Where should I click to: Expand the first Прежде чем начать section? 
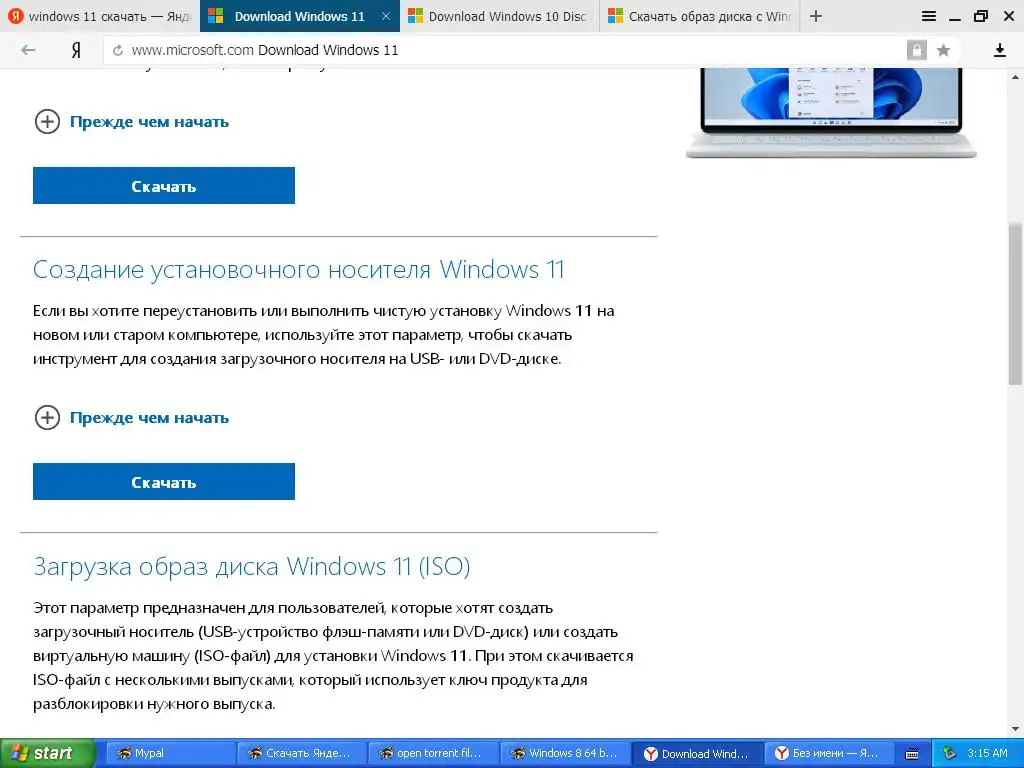coord(132,121)
